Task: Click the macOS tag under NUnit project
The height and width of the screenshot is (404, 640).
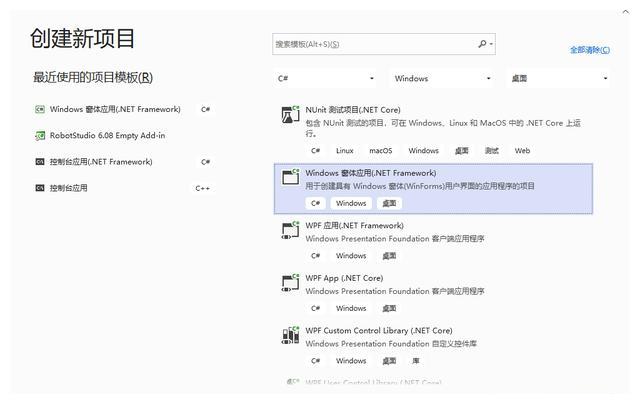Action: tap(380, 151)
